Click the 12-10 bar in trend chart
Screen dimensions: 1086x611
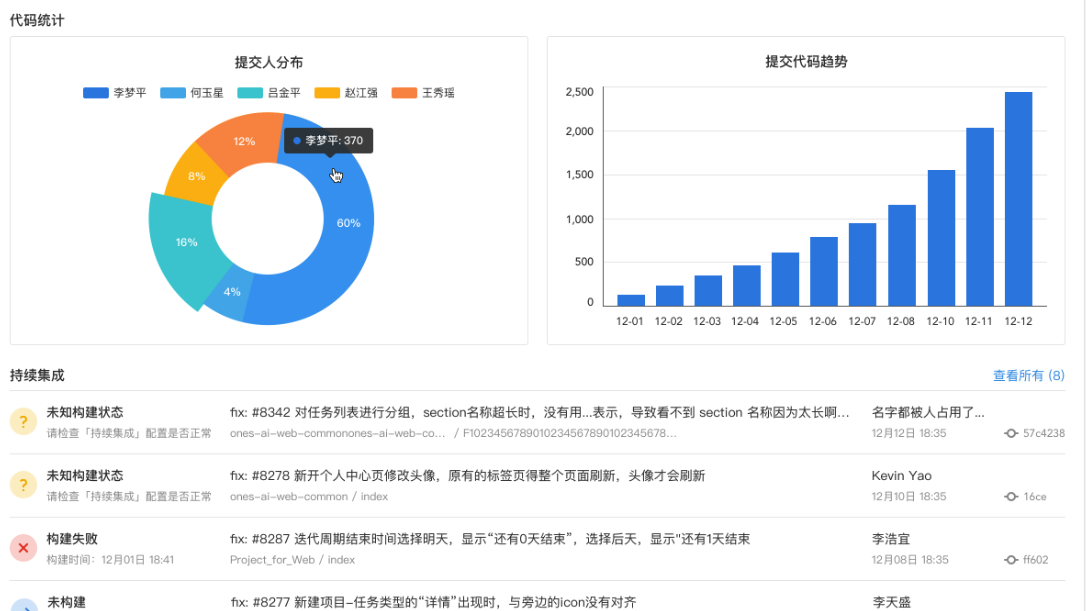[941, 238]
